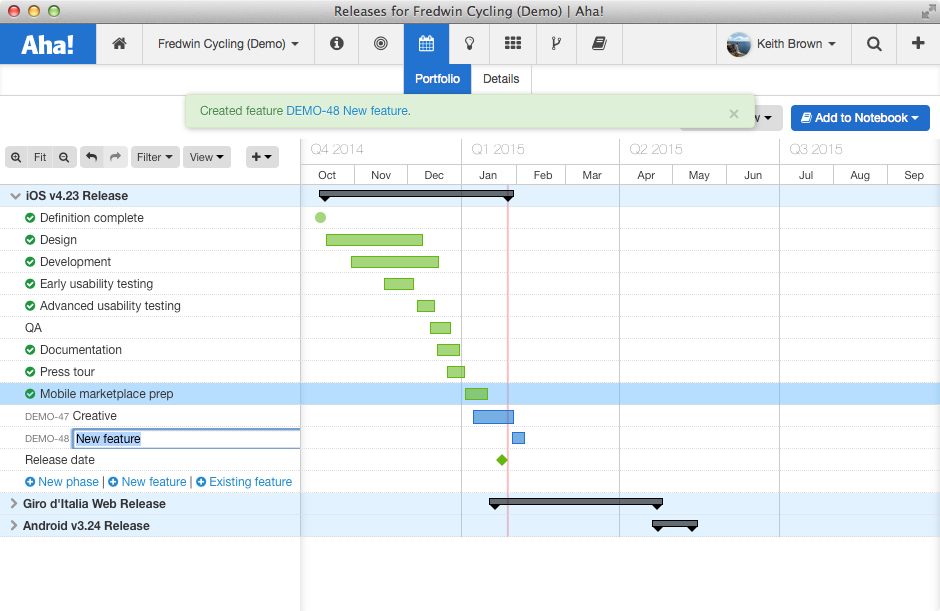Select the Release date row
The width and height of the screenshot is (940, 611).
pos(150,460)
